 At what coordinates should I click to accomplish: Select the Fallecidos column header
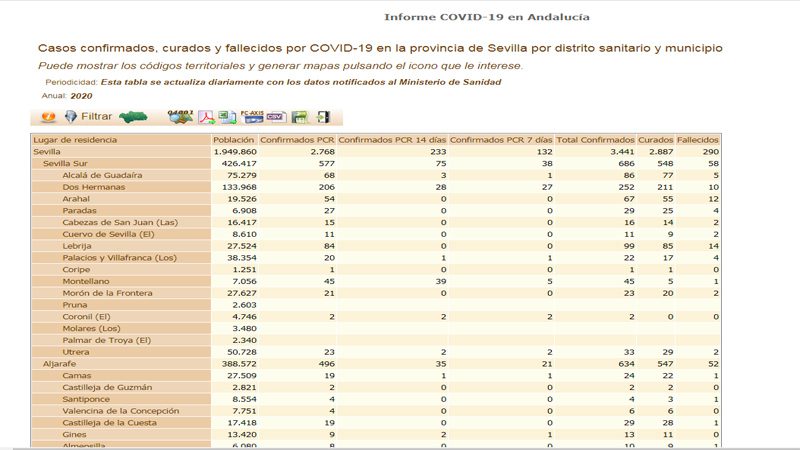coord(697,140)
